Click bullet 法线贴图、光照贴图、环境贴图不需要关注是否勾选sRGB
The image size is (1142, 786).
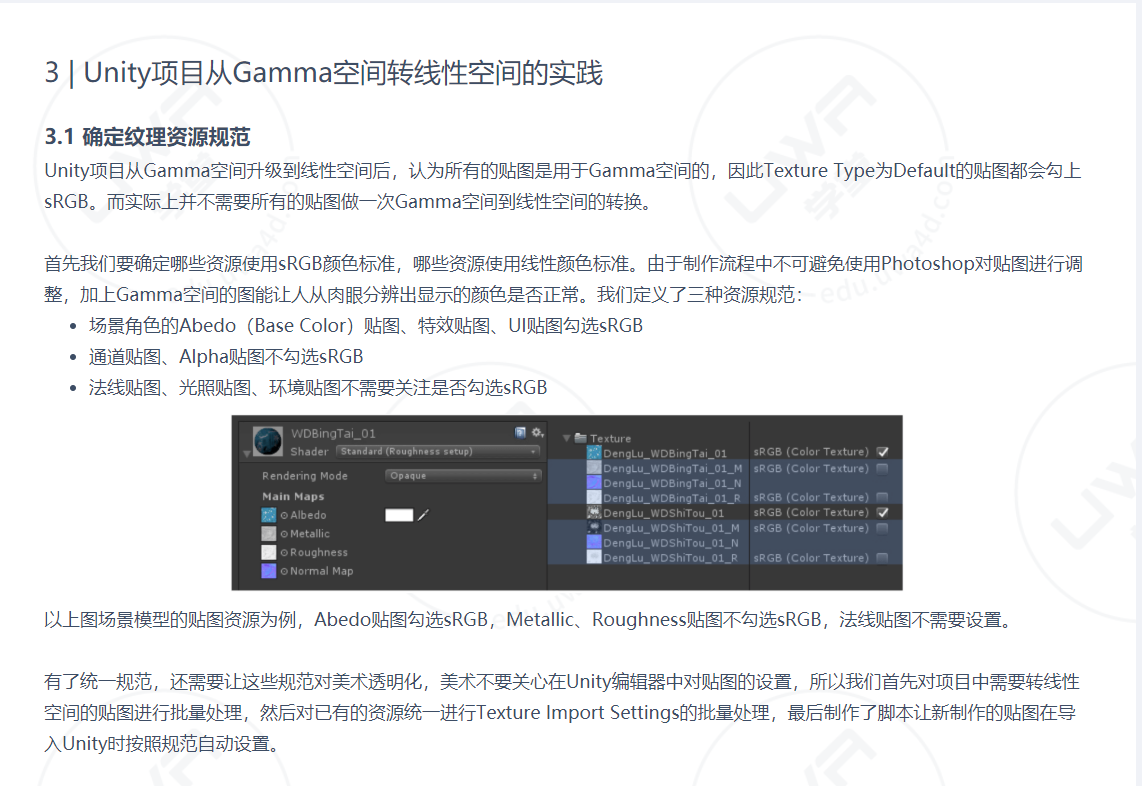point(318,388)
